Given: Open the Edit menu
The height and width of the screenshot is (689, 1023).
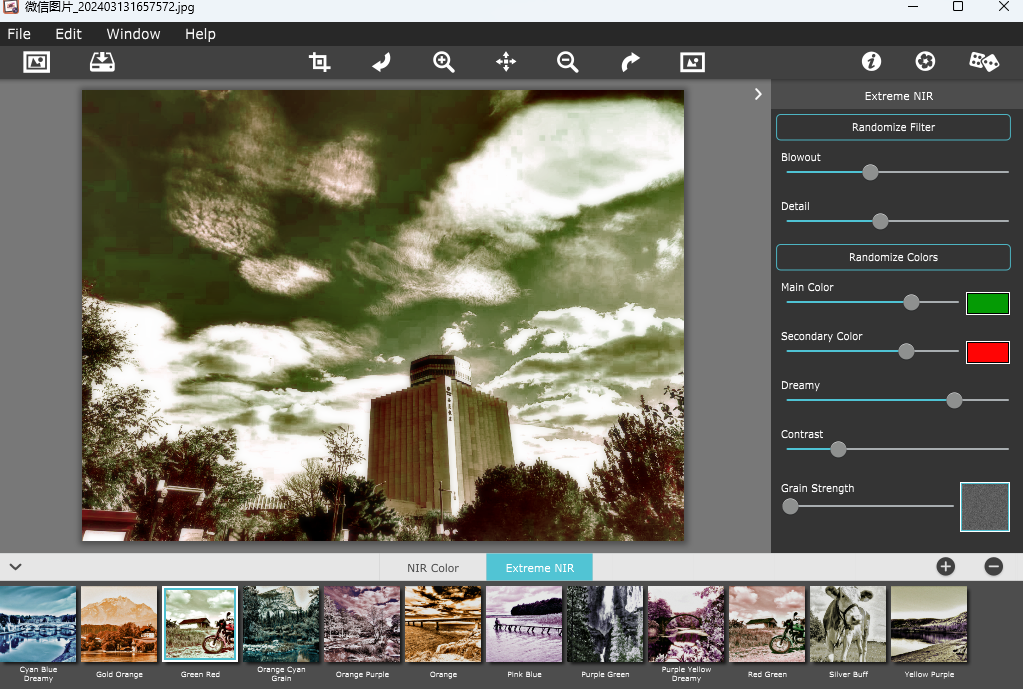Looking at the screenshot, I should 69,34.
